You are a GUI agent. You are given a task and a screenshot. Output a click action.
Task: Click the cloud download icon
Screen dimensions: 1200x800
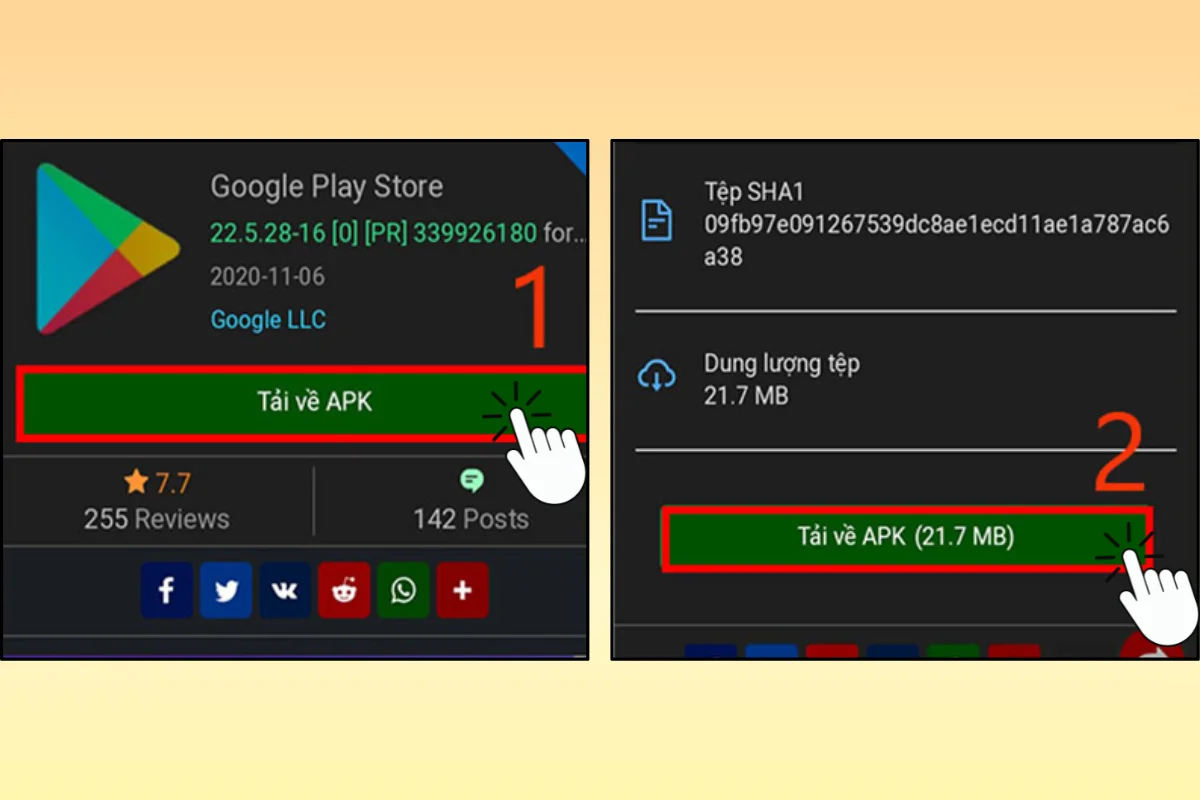656,377
